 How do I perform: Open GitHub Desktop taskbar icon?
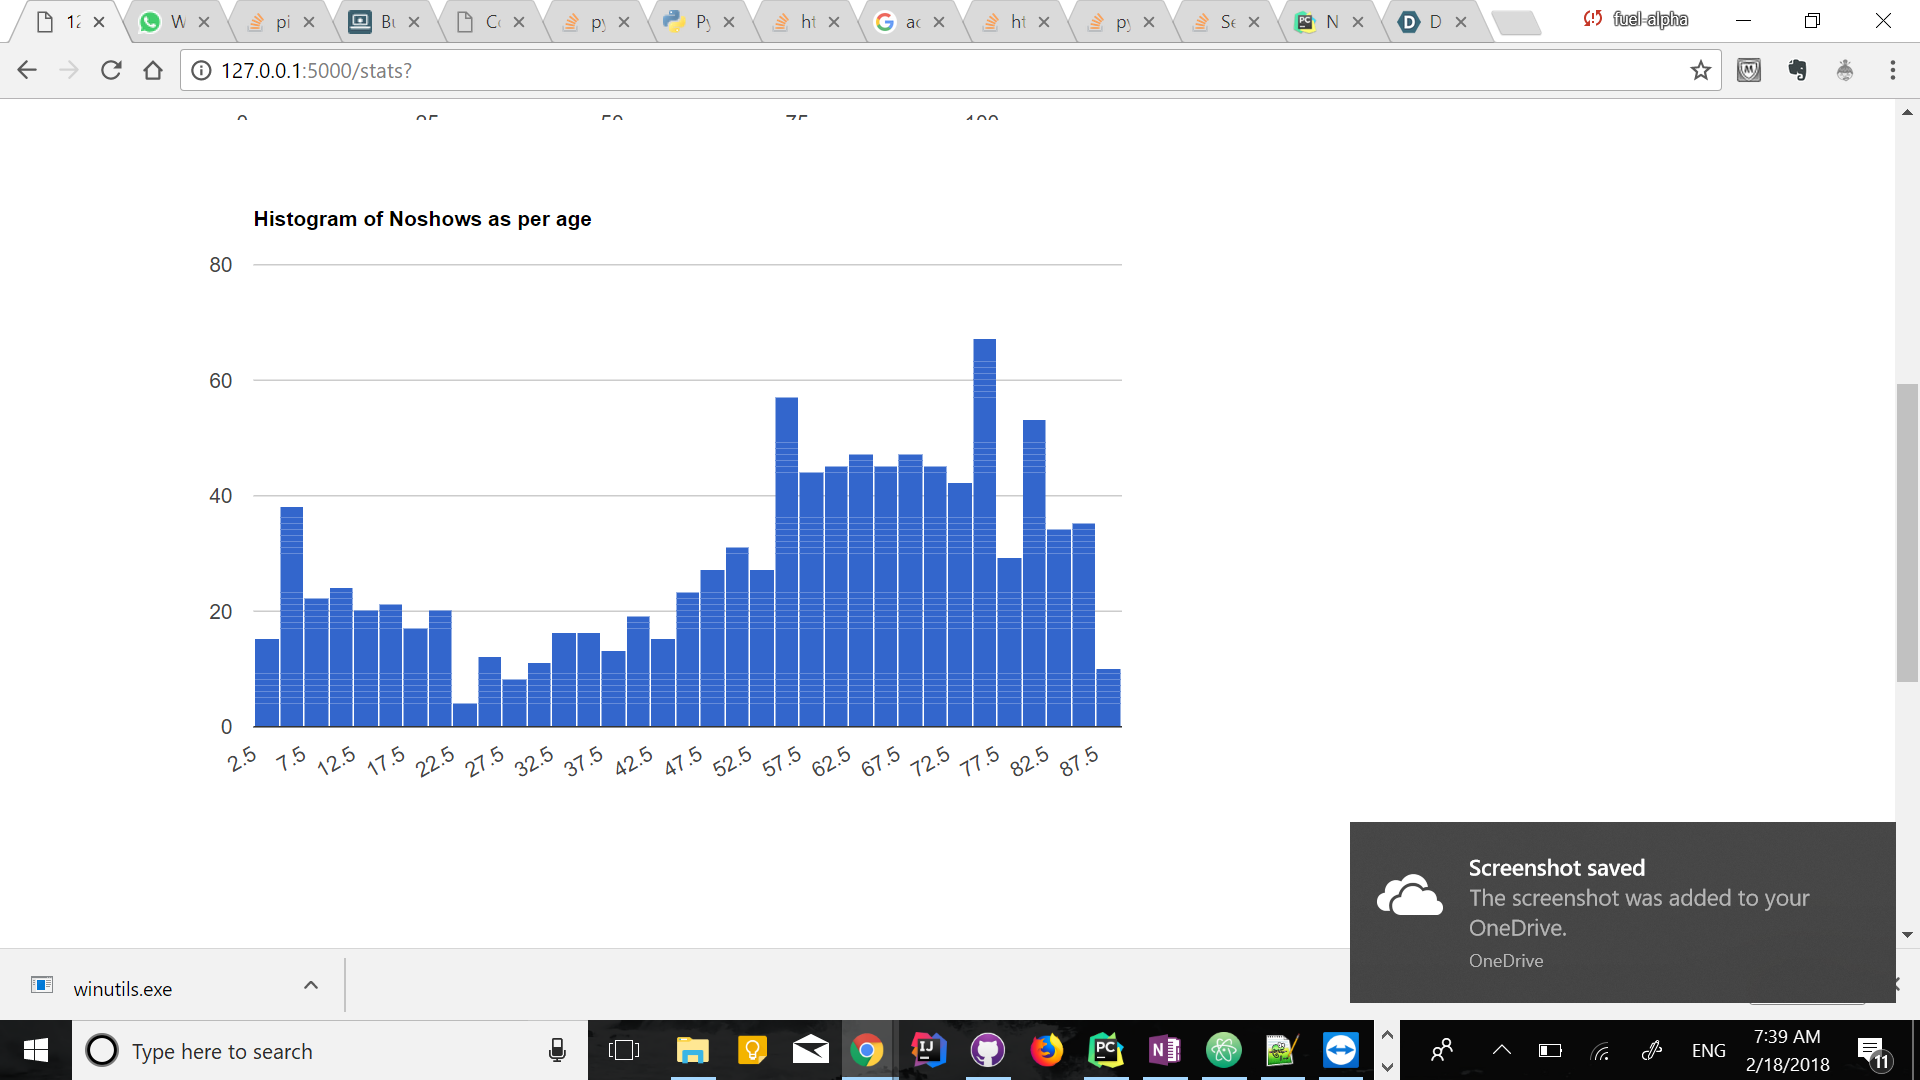(987, 1050)
